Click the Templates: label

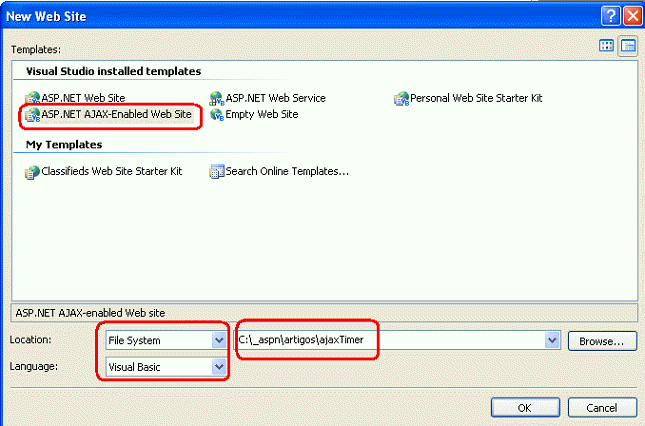36,49
